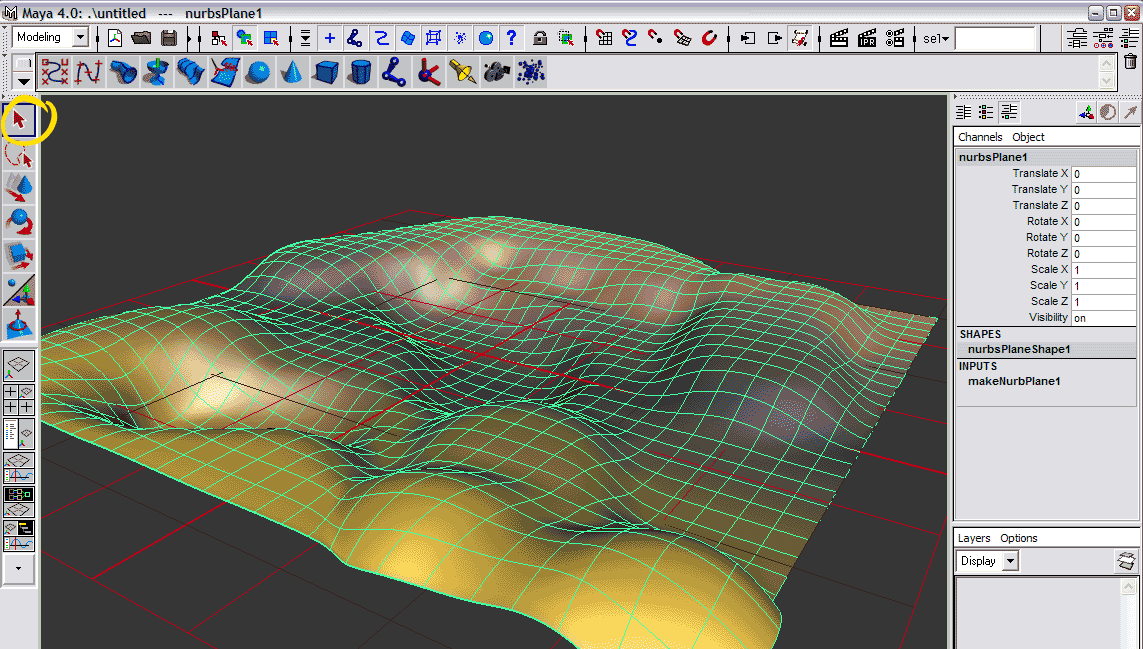Screen dimensions: 1143x649
Task: Select nurbsPlaneShape1 under SHAPES
Action: pos(1019,349)
